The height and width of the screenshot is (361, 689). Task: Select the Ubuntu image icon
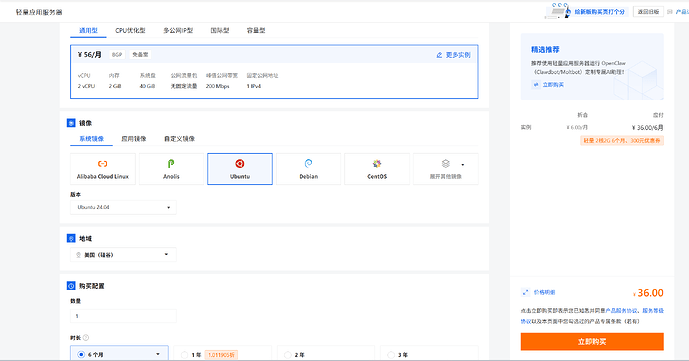(x=239, y=164)
